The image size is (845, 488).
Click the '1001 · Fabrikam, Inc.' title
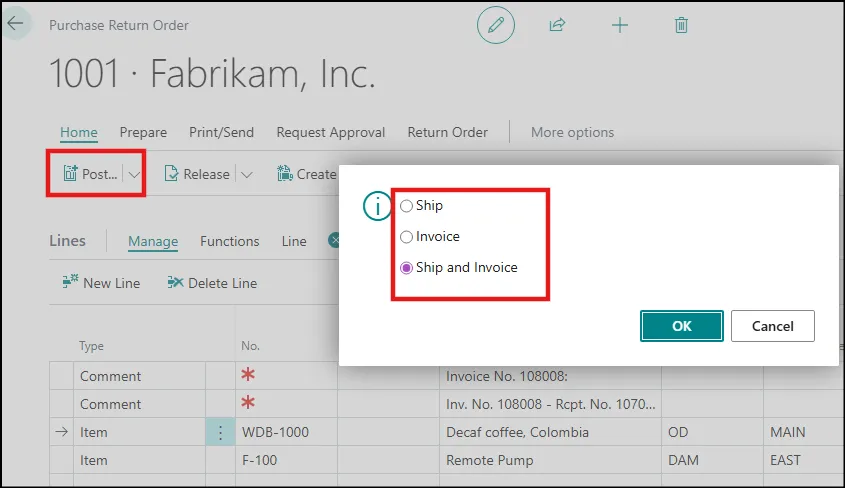(x=212, y=73)
